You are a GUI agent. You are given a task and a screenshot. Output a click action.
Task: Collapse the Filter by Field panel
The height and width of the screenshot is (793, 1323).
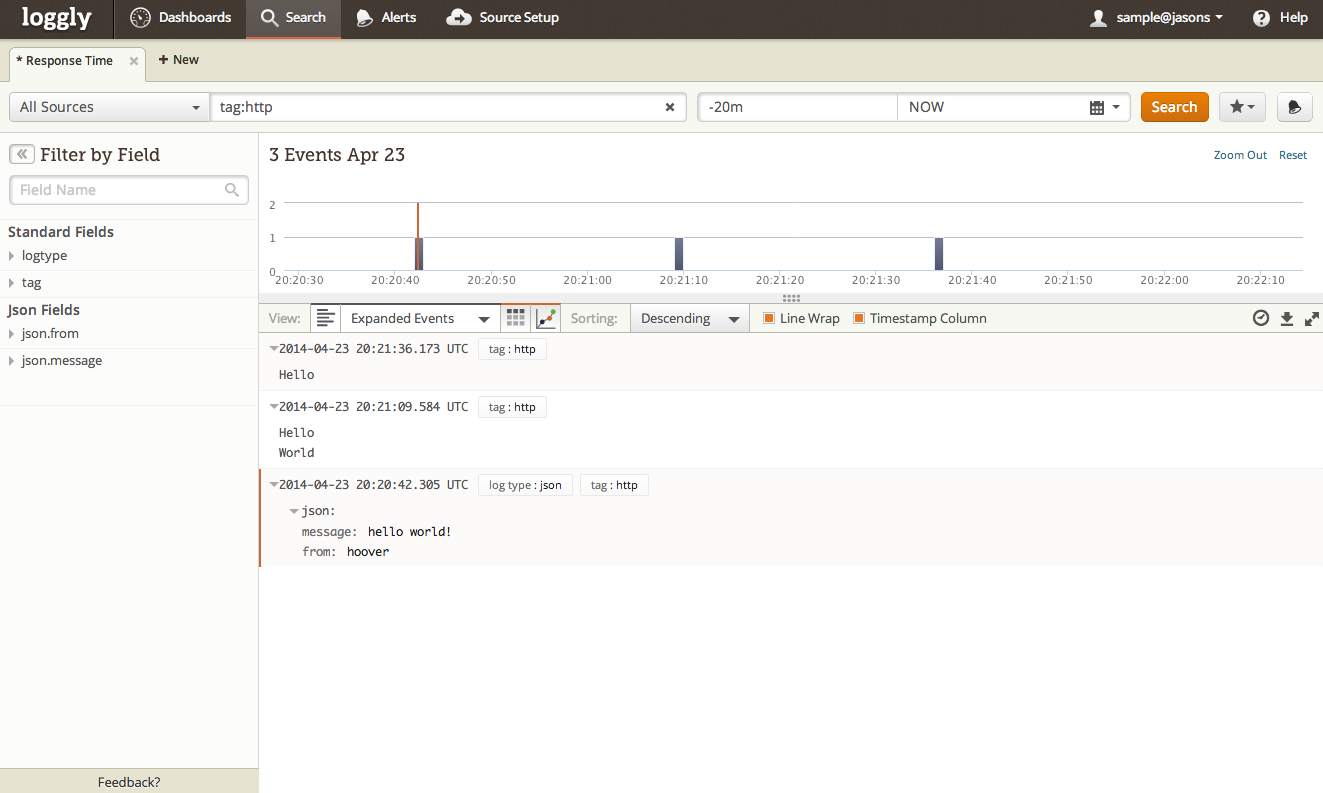tap(21, 154)
